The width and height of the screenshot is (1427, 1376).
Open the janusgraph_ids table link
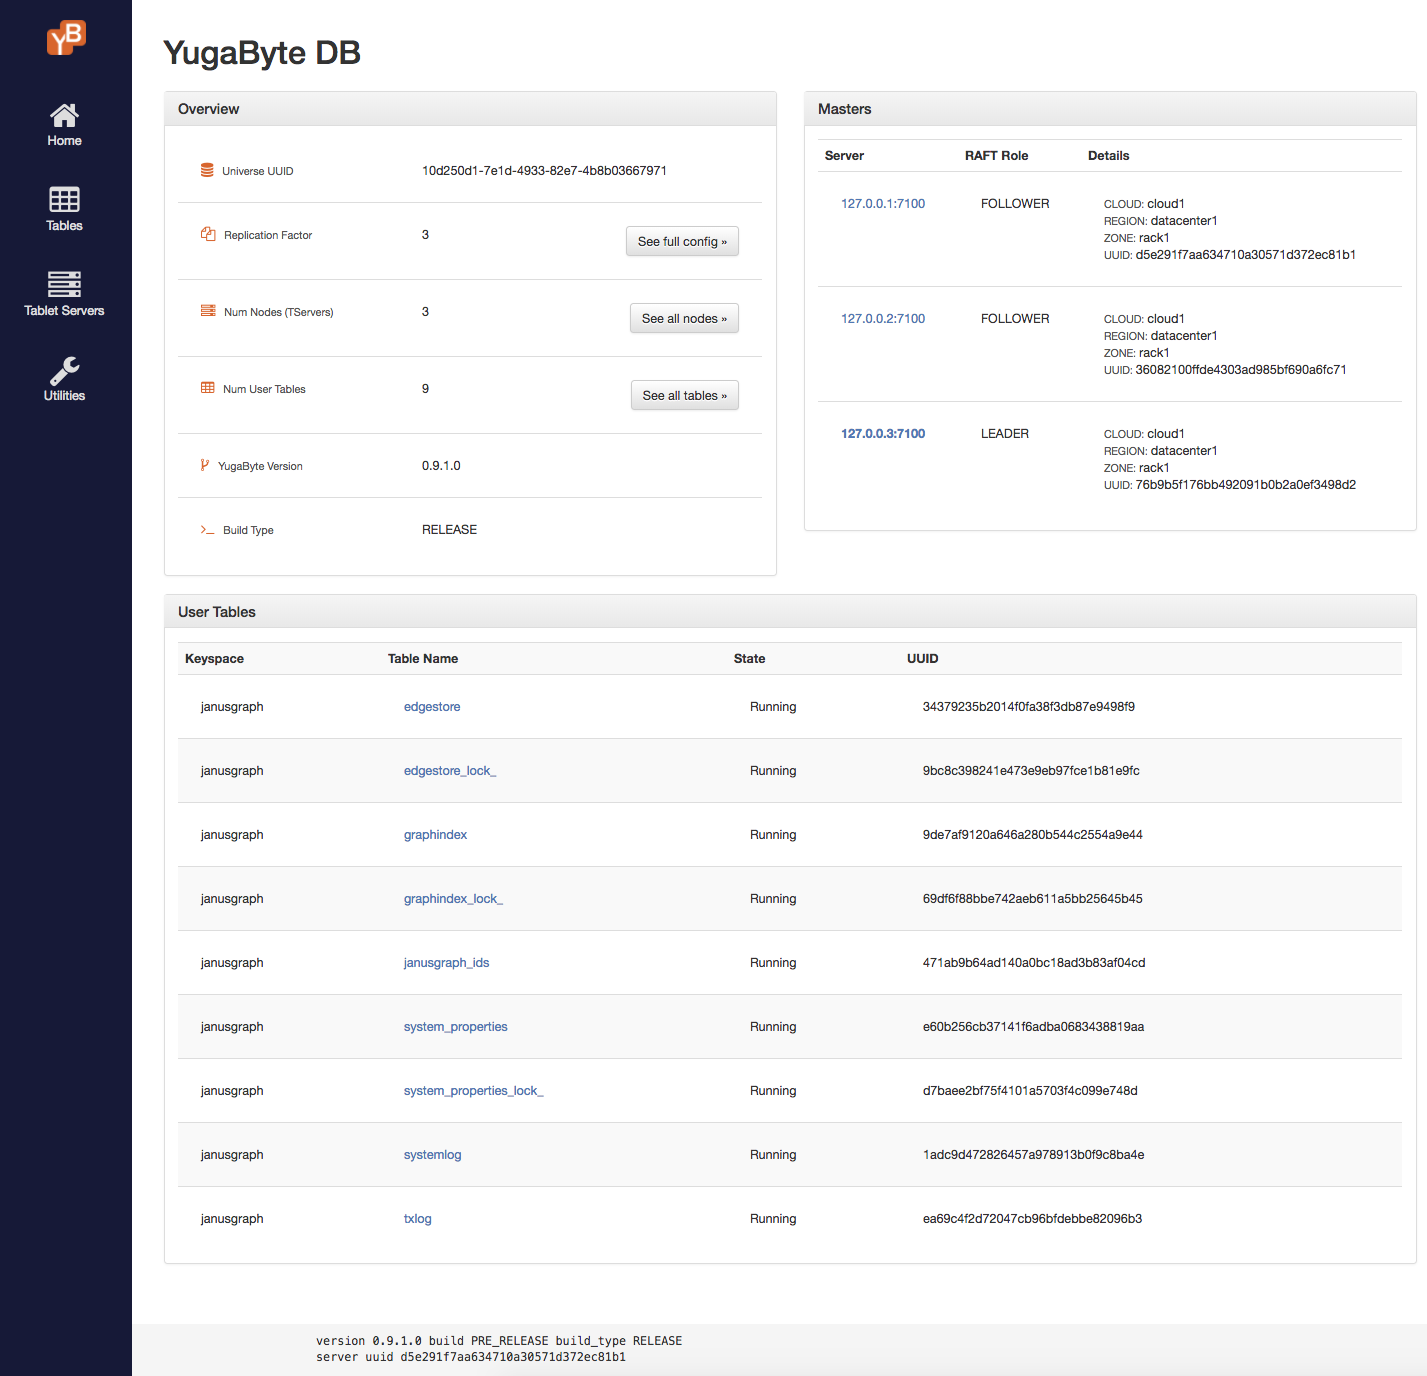click(x=446, y=962)
